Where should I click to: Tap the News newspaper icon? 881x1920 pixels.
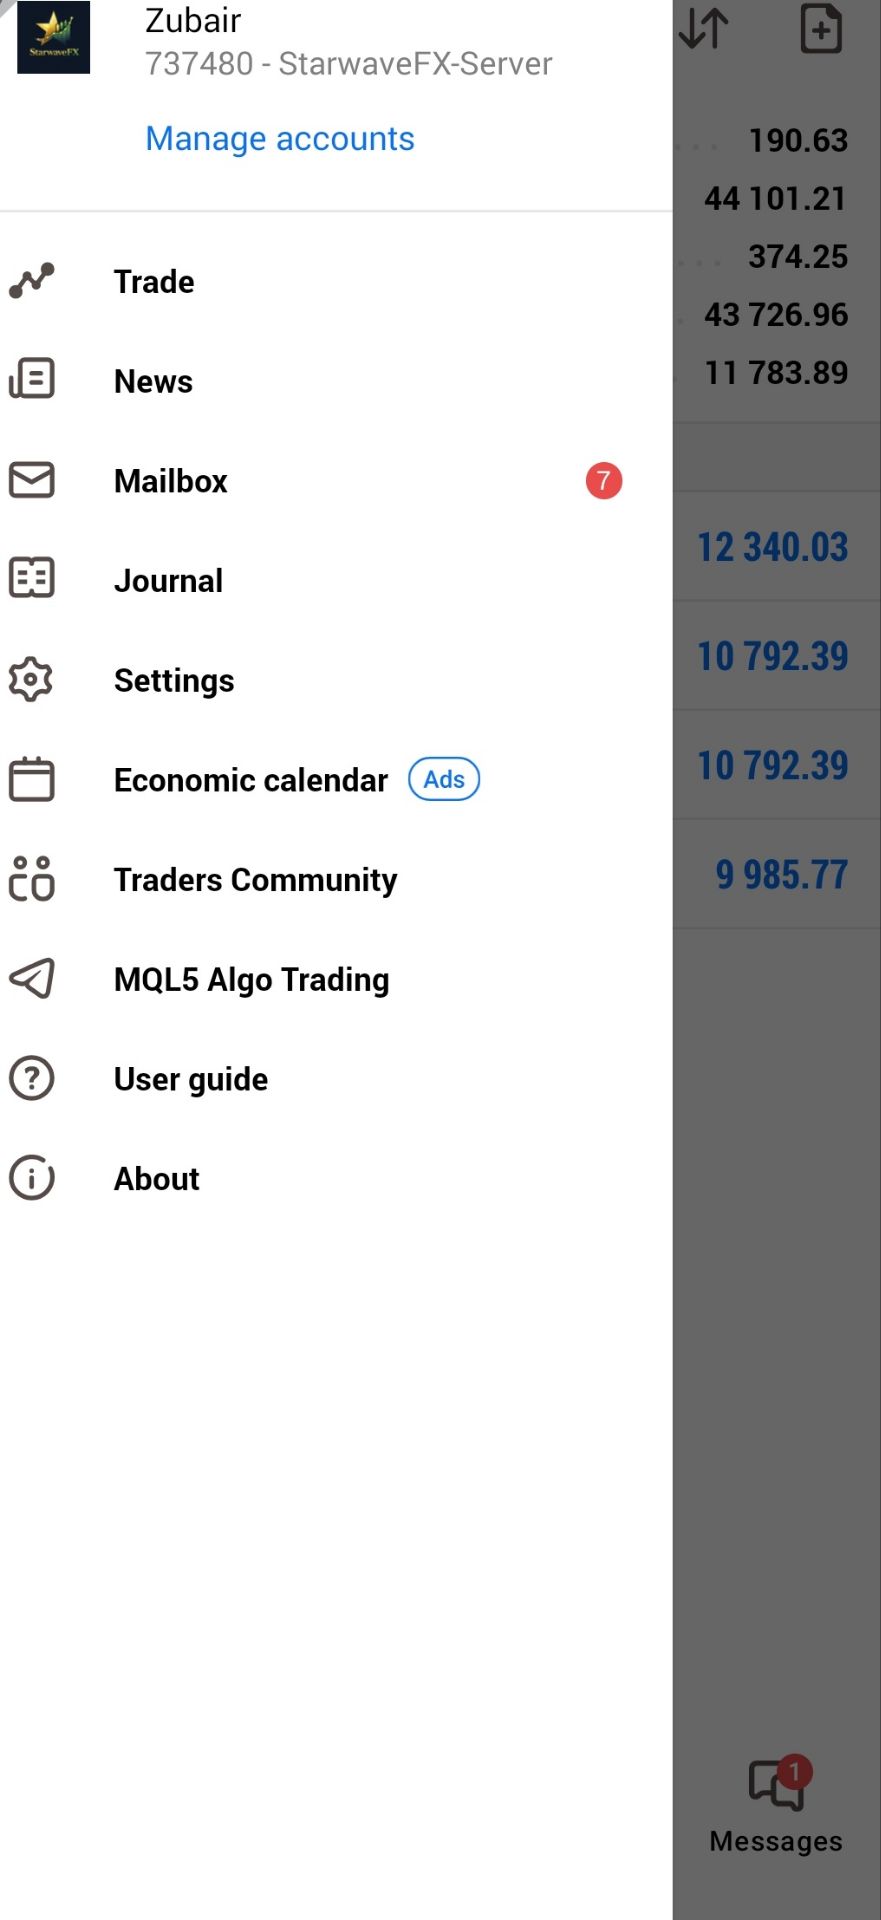click(x=31, y=379)
